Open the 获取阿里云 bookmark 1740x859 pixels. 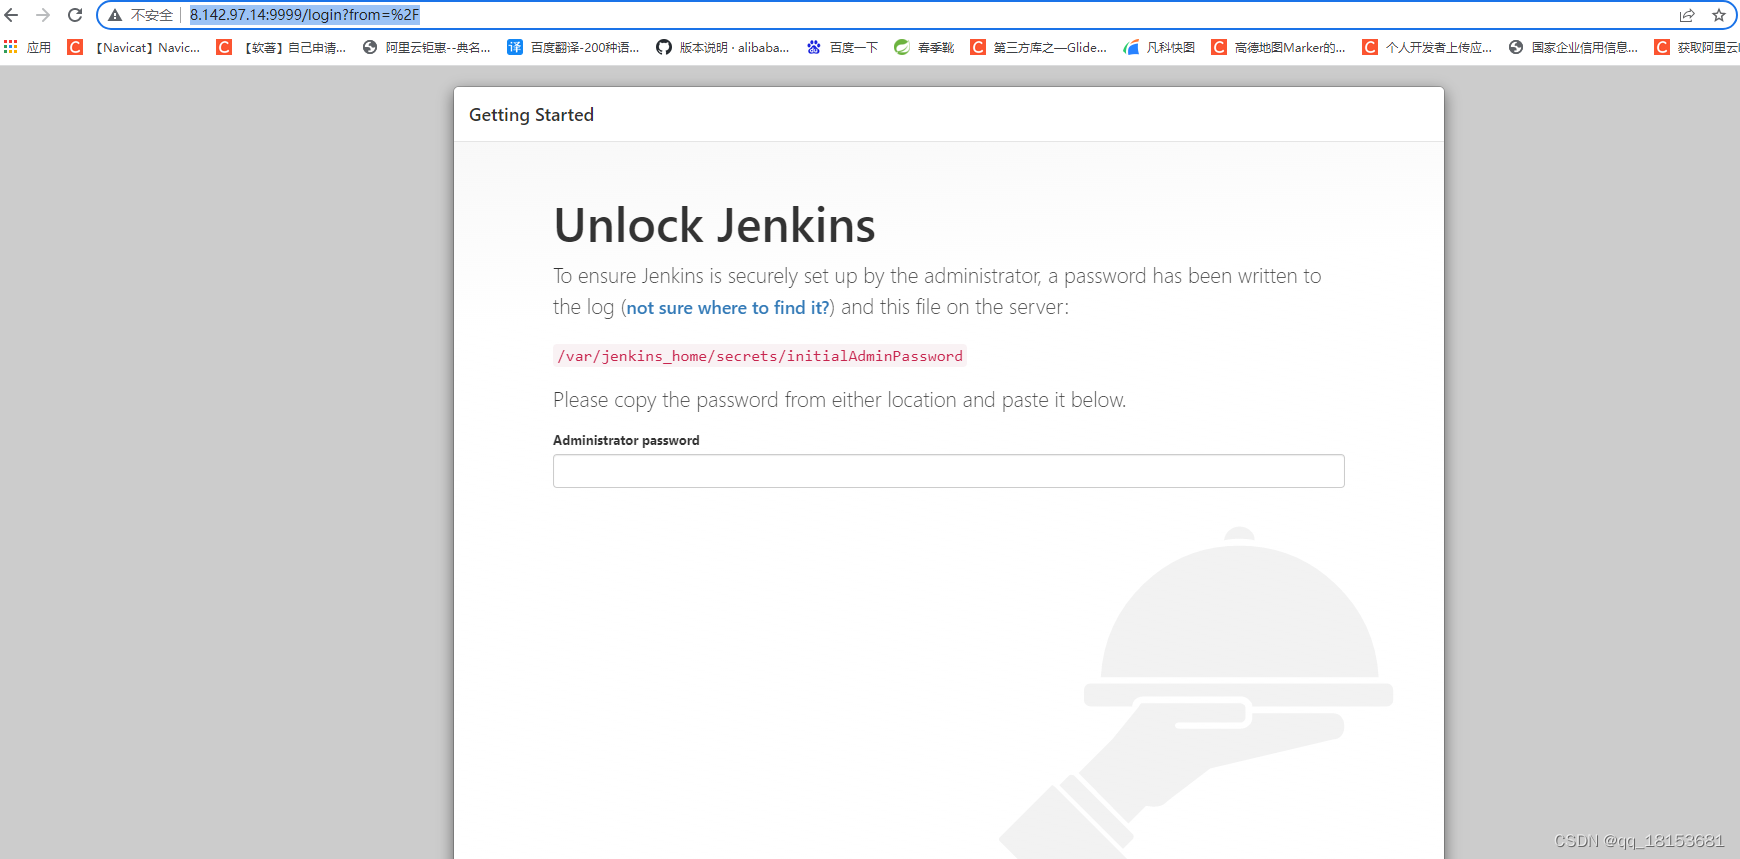[1697, 47]
